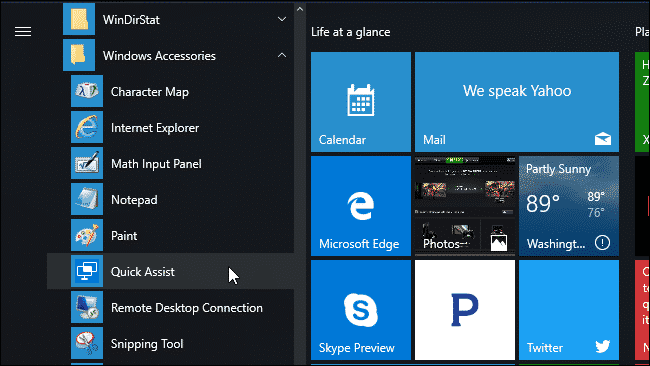Open the white Pandora P tile

pyautogui.click(x=465, y=310)
